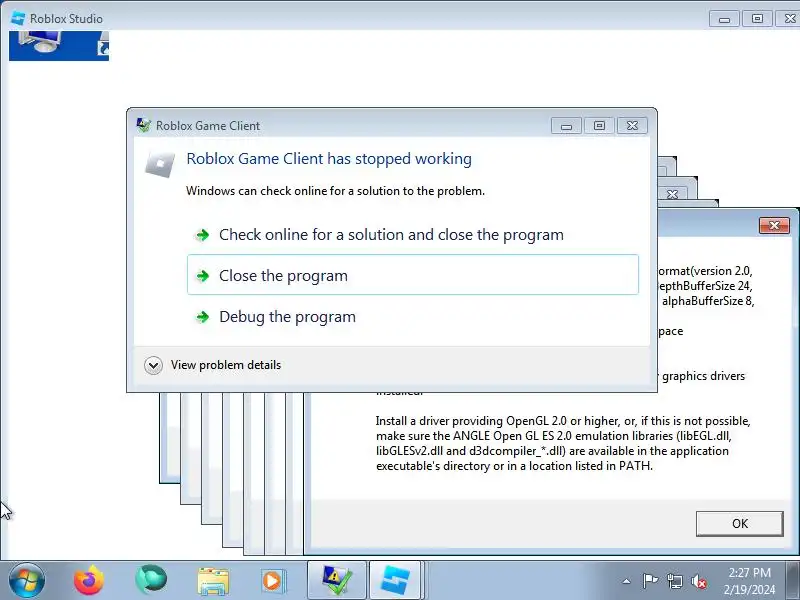
Task: Expand View problem details
Action: pos(213,365)
